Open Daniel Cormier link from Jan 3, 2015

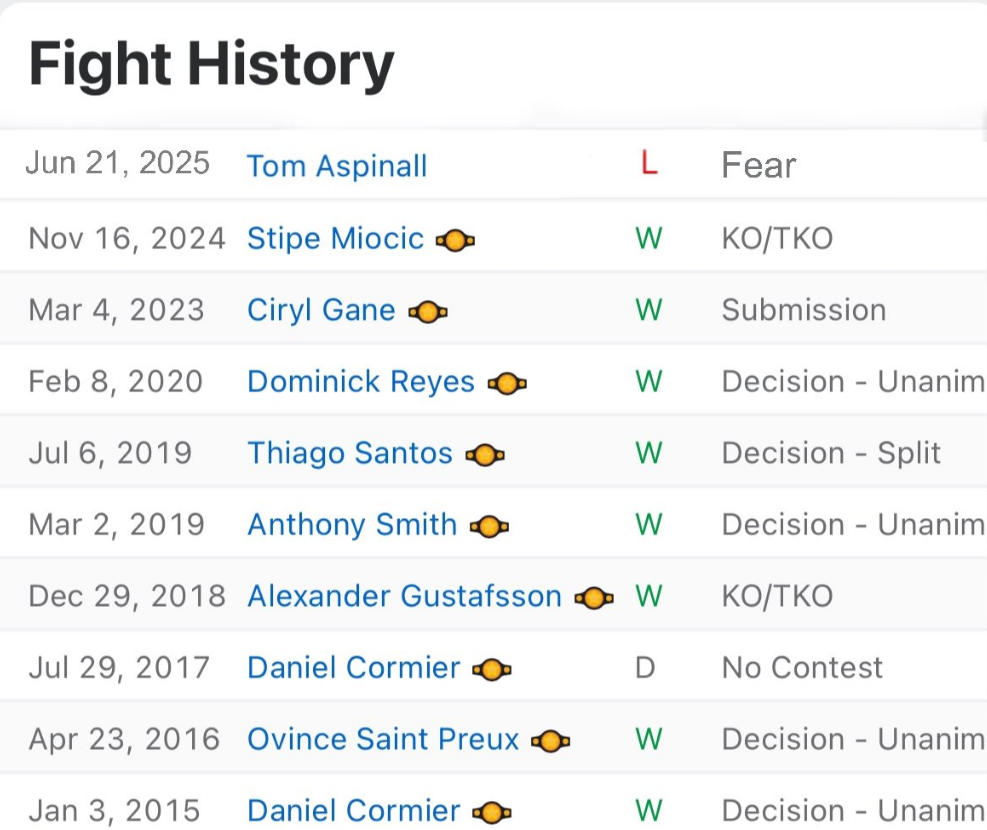354,810
